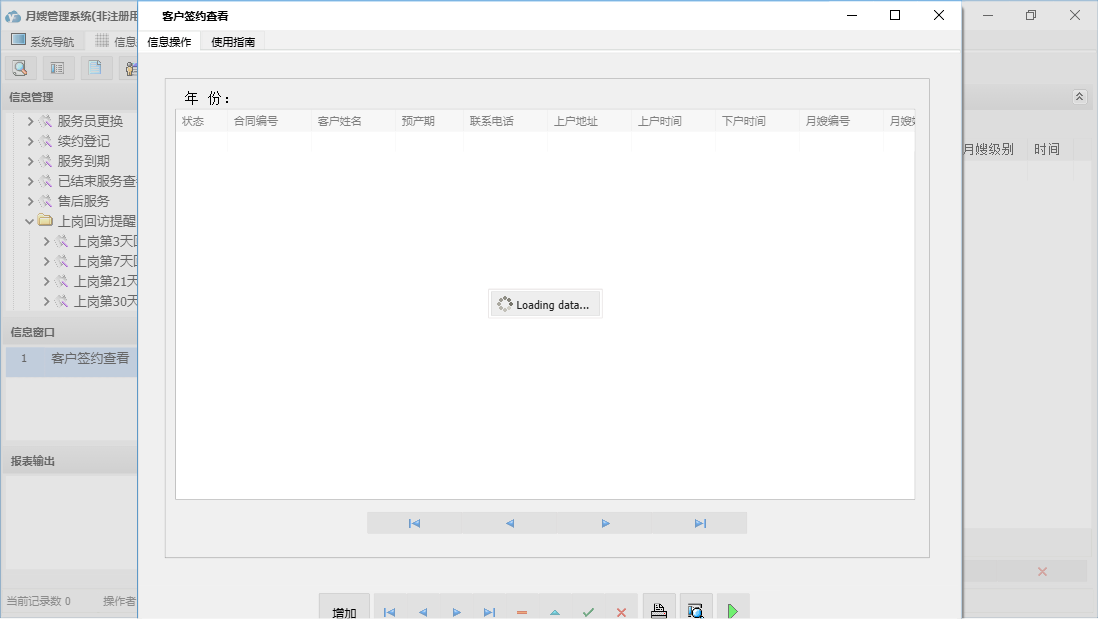Cancel changes with the red X icon
1098x635 pixels.
click(x=621, y=612)
